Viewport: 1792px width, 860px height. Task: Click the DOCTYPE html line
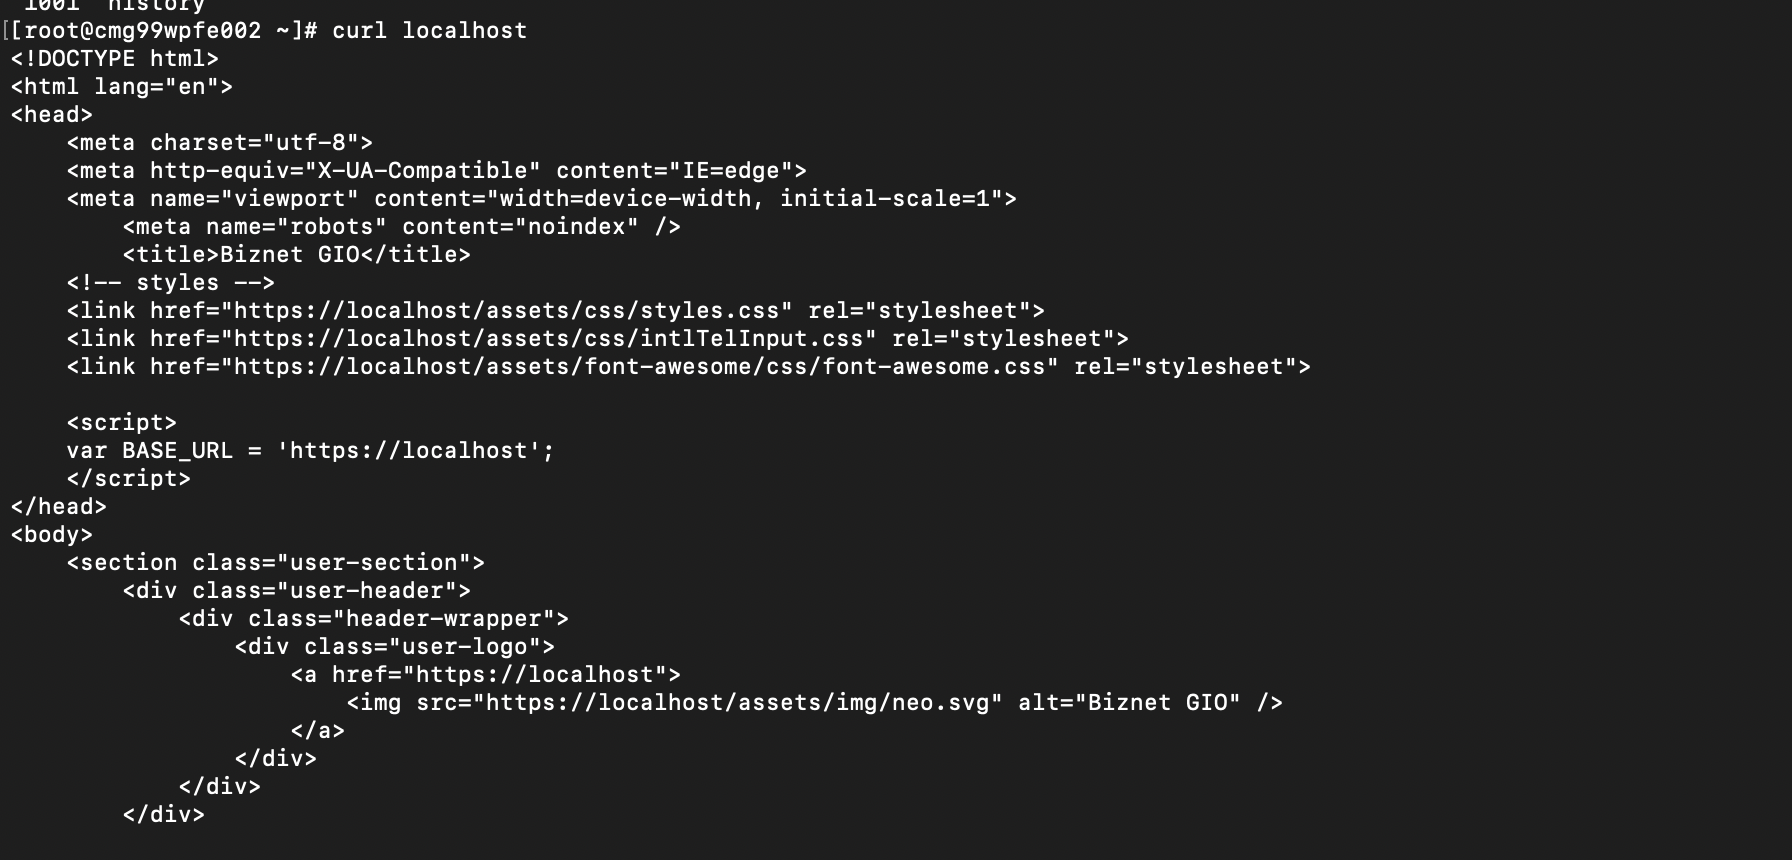114,59
